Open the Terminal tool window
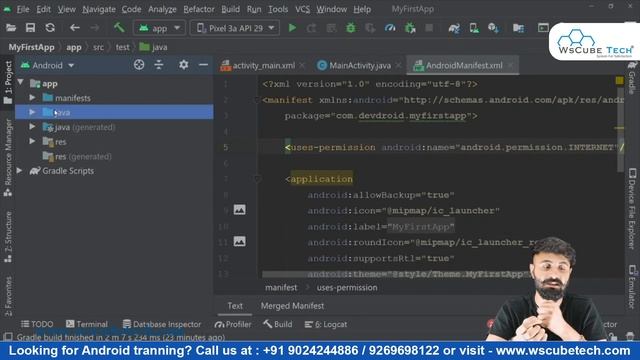The image size is (640, 360). tap(87, 324)
